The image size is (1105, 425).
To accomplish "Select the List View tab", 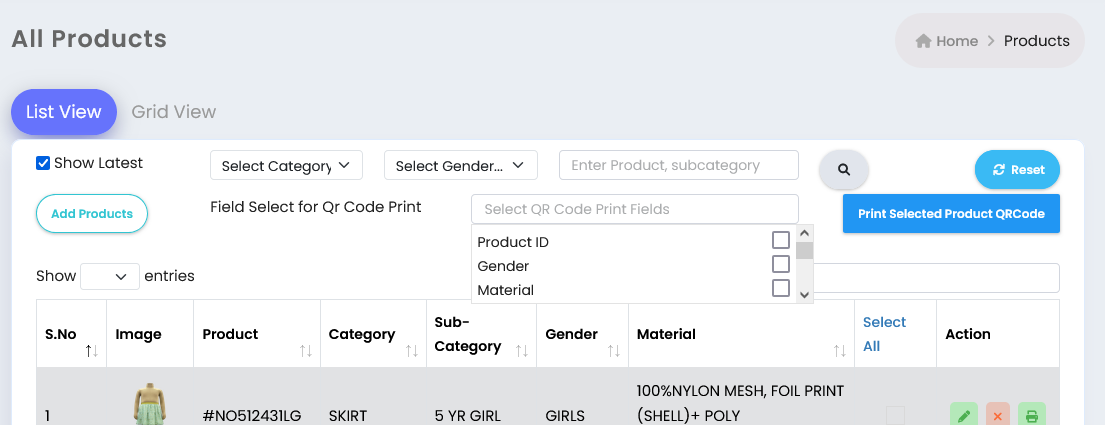I will [x=63, y=111].
